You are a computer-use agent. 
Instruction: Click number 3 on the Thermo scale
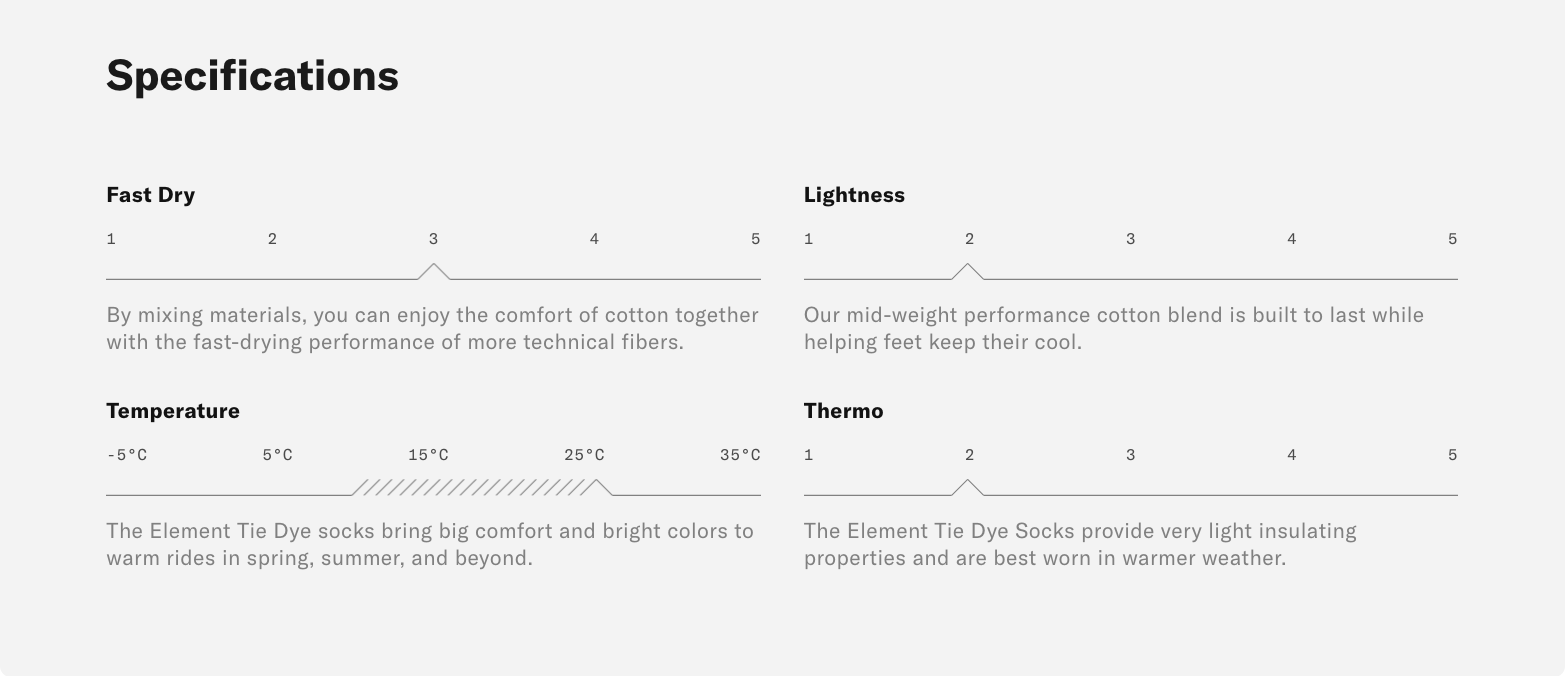pos(1130,455)
